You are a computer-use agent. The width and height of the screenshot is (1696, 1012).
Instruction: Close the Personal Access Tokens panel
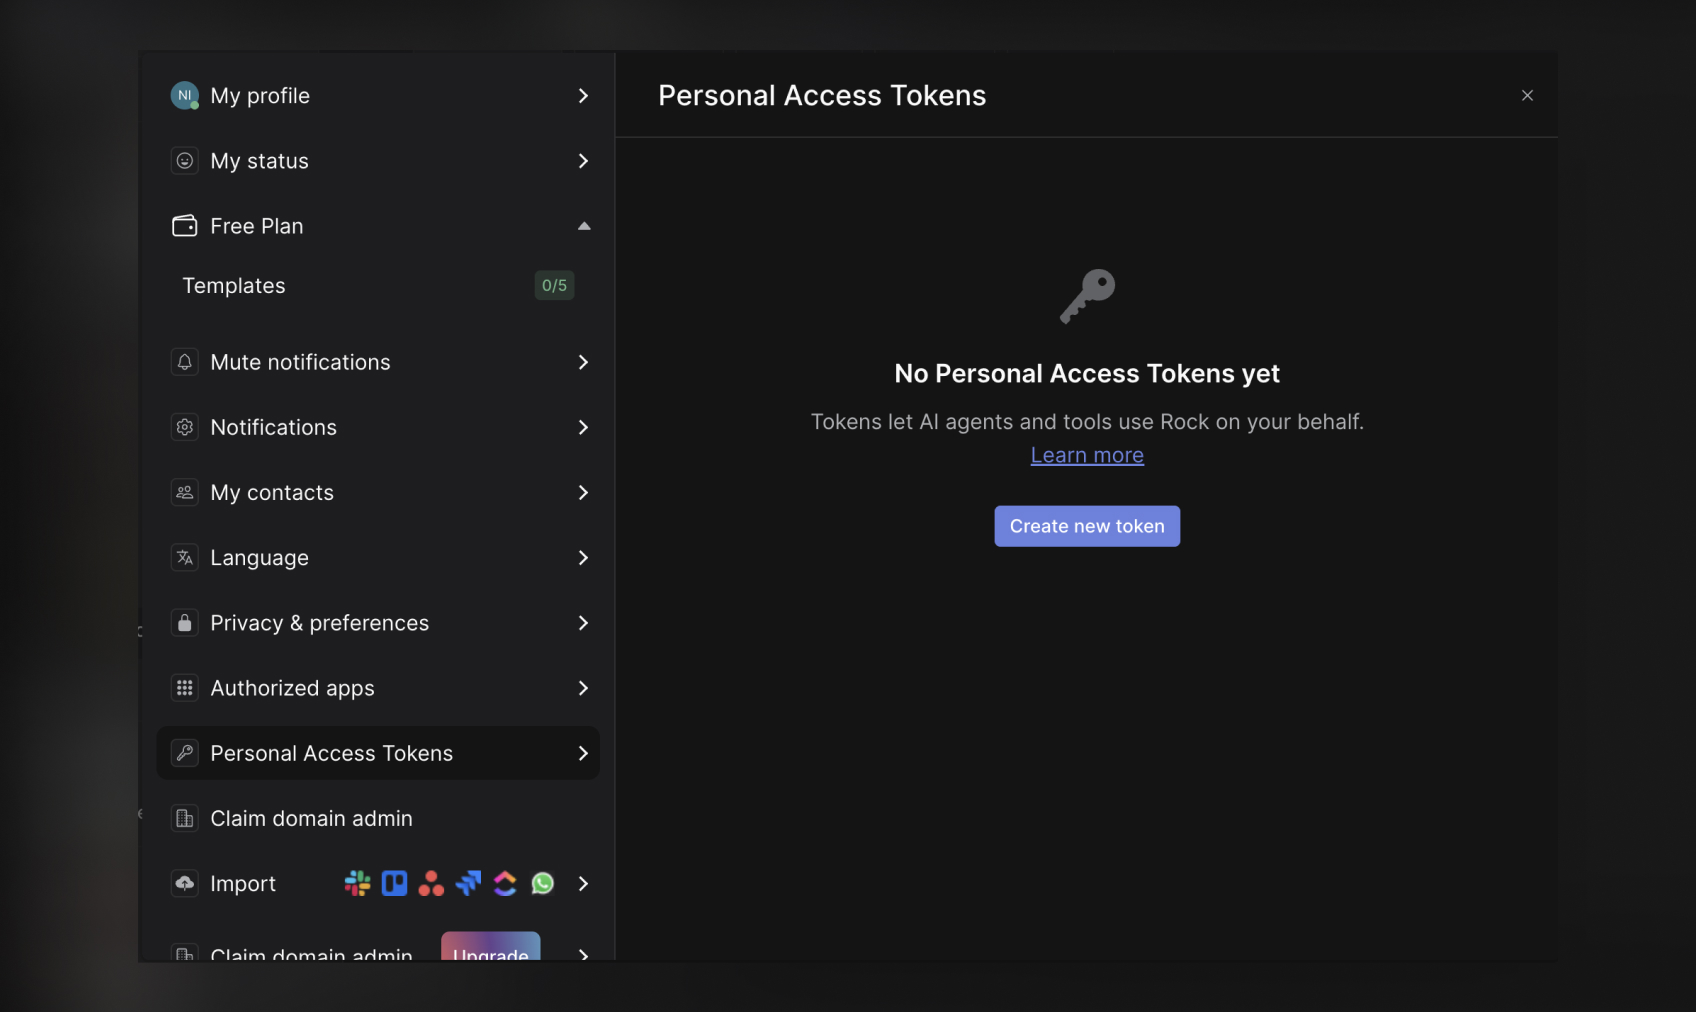point(1527,96)
